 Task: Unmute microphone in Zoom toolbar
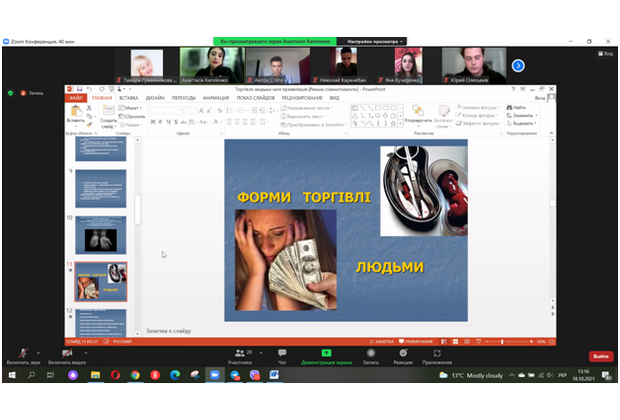point(17,354)
